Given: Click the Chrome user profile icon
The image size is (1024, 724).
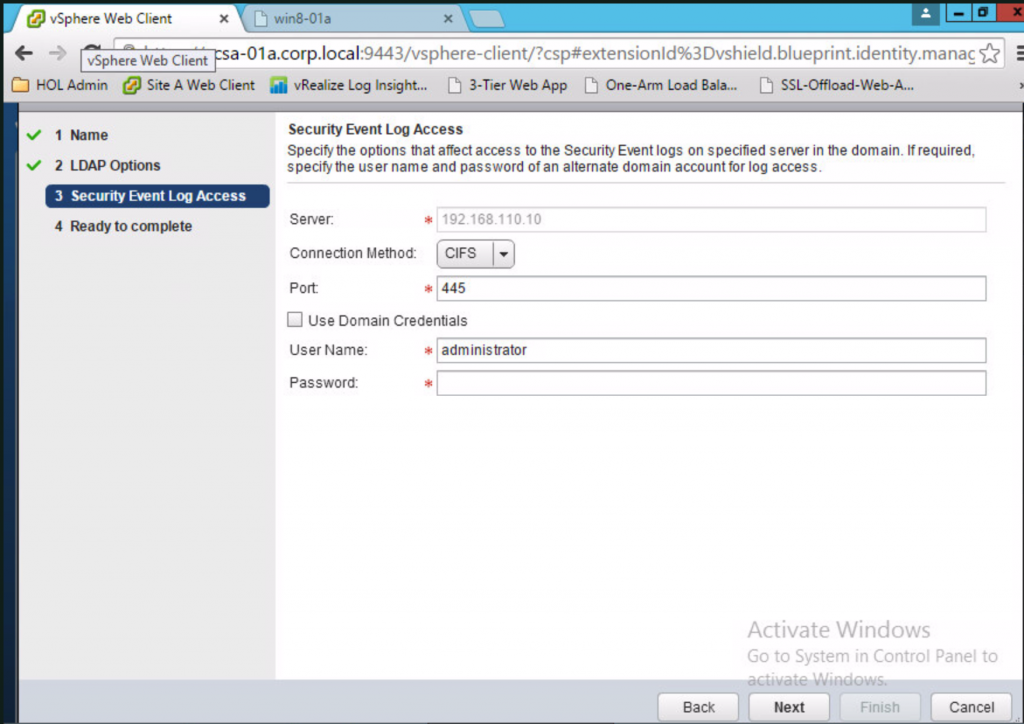Looking at the screenshot, I should [926, 13].
